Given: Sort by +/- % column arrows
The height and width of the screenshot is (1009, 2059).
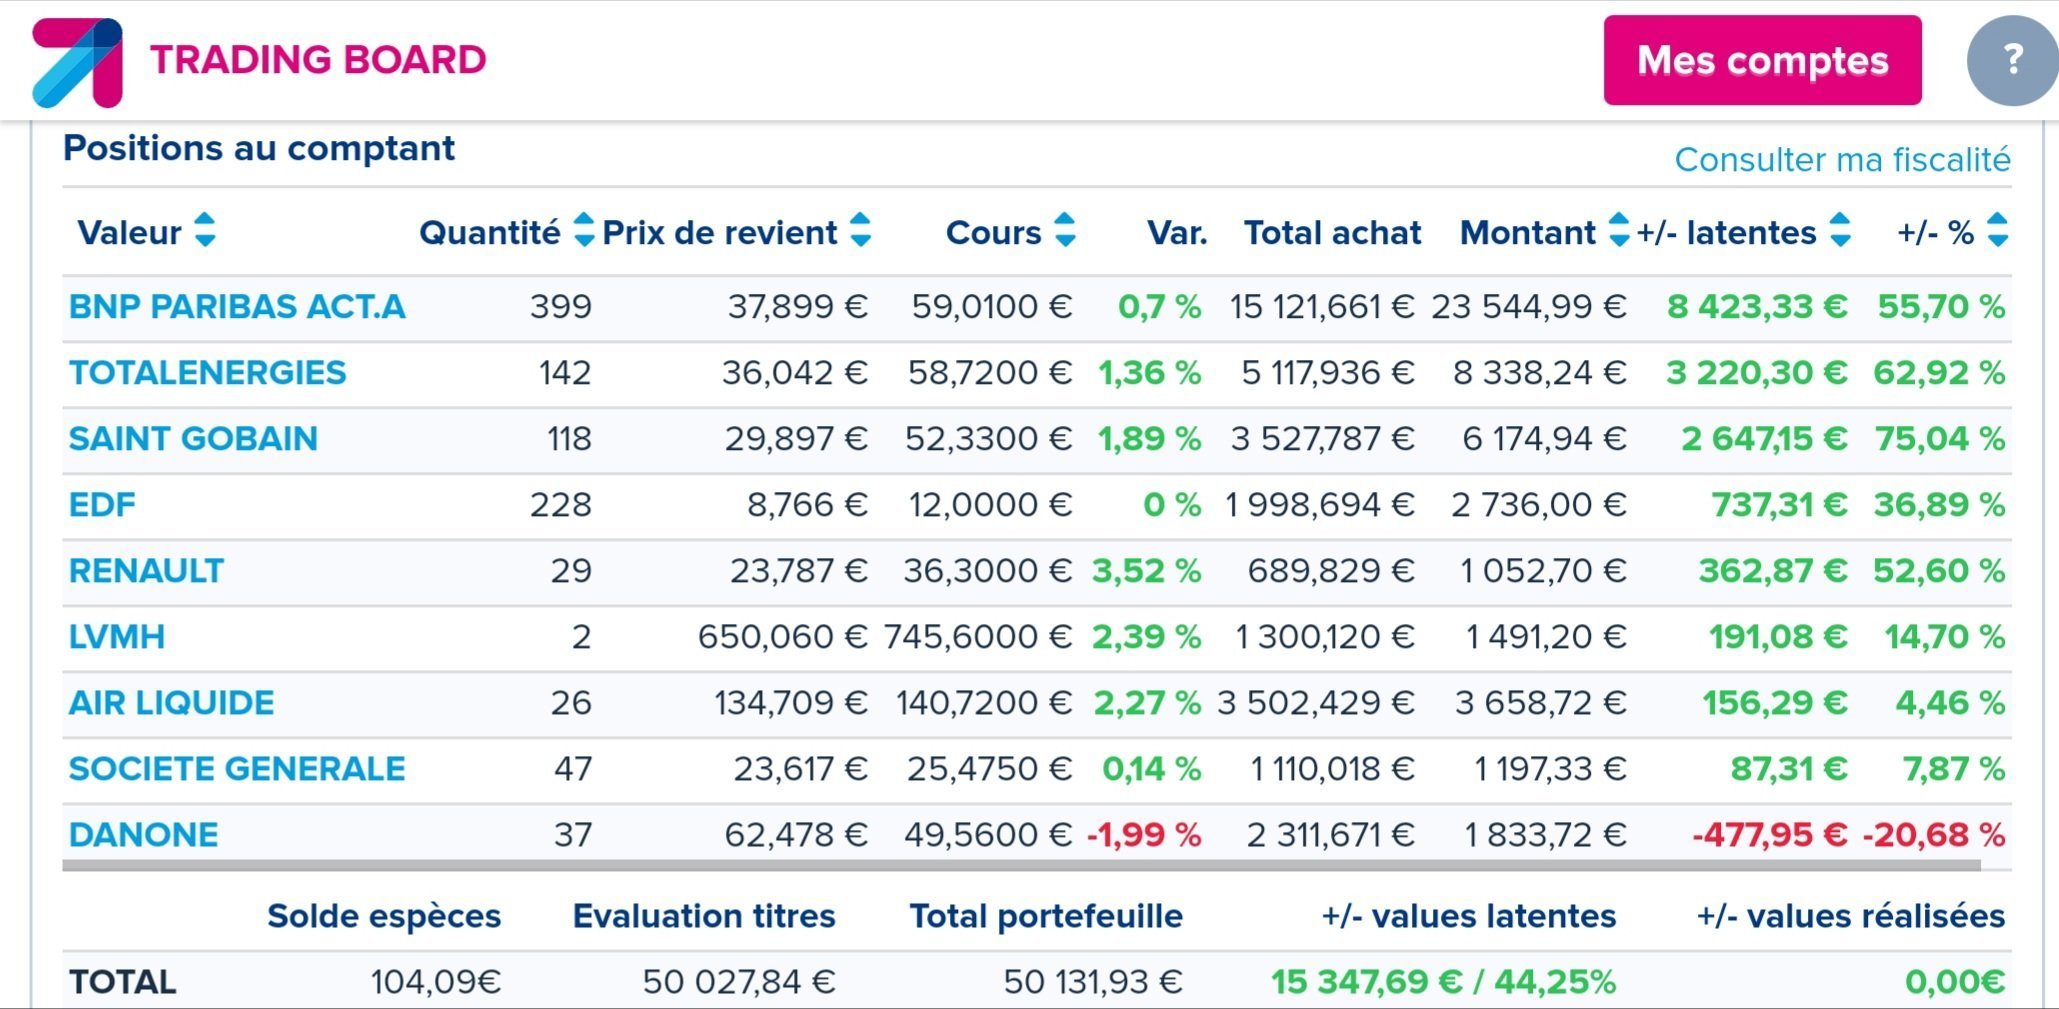Looking at the screenshot, I should pyautogui.click(x=1997, y=231).
